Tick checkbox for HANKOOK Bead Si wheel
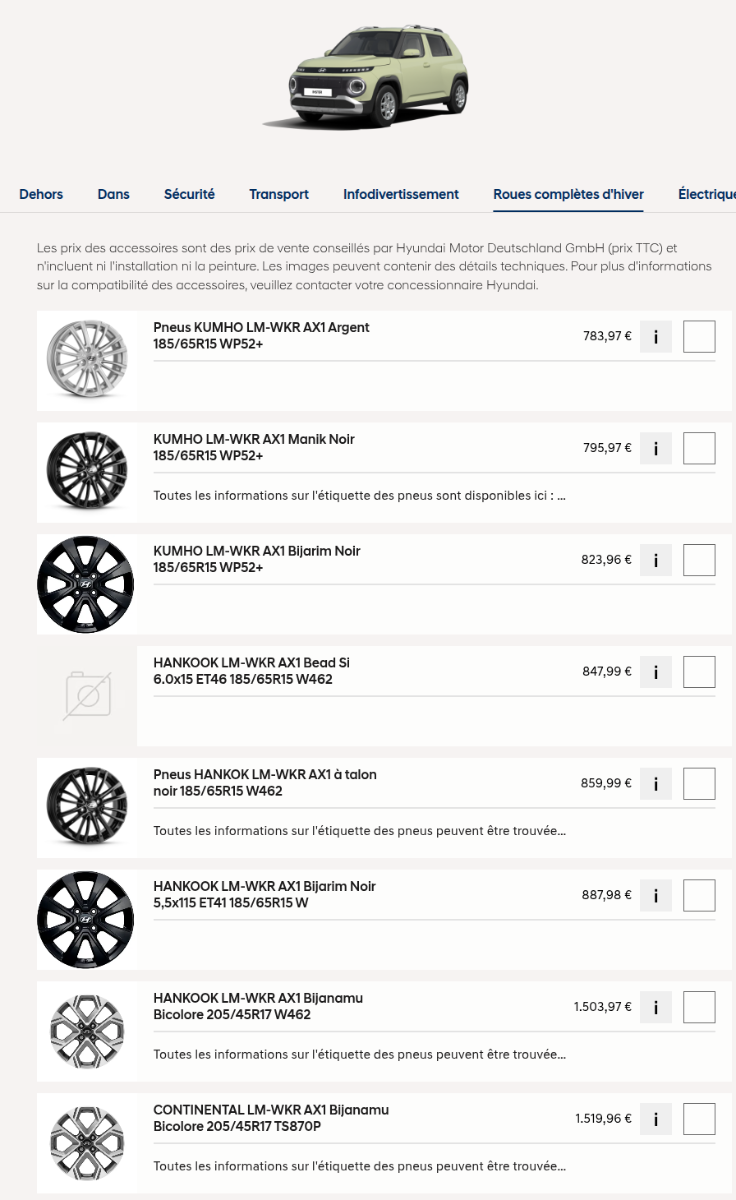 click(699, 672)
